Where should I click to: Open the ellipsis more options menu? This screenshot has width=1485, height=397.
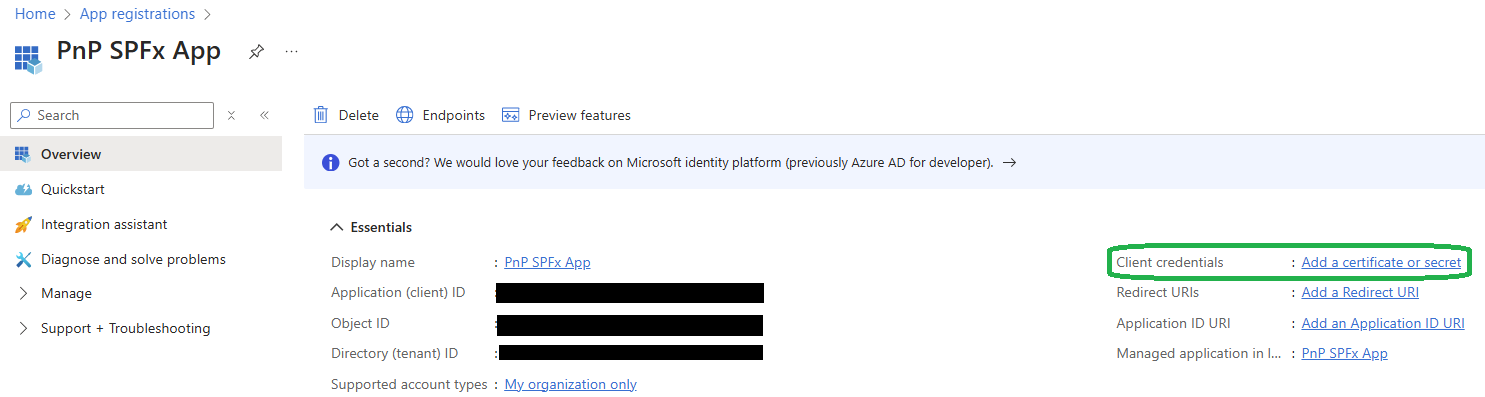(292, 51)
